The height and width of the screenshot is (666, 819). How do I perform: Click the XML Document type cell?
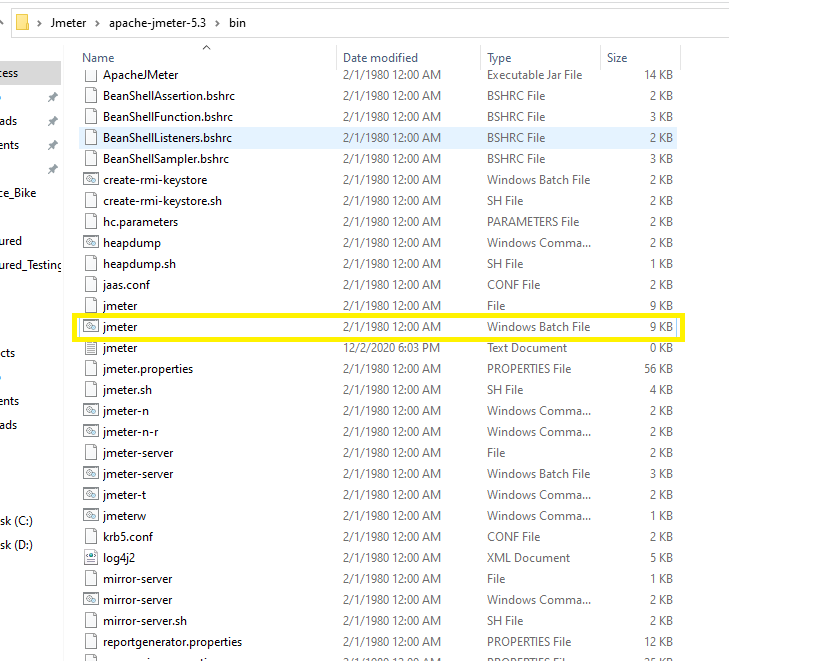tap(528, 557)
